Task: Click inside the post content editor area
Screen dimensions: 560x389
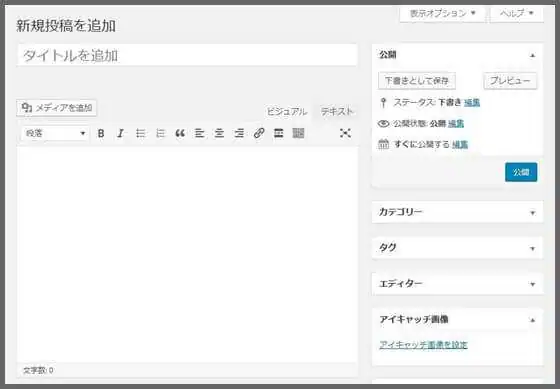Action: click(187, 254)
